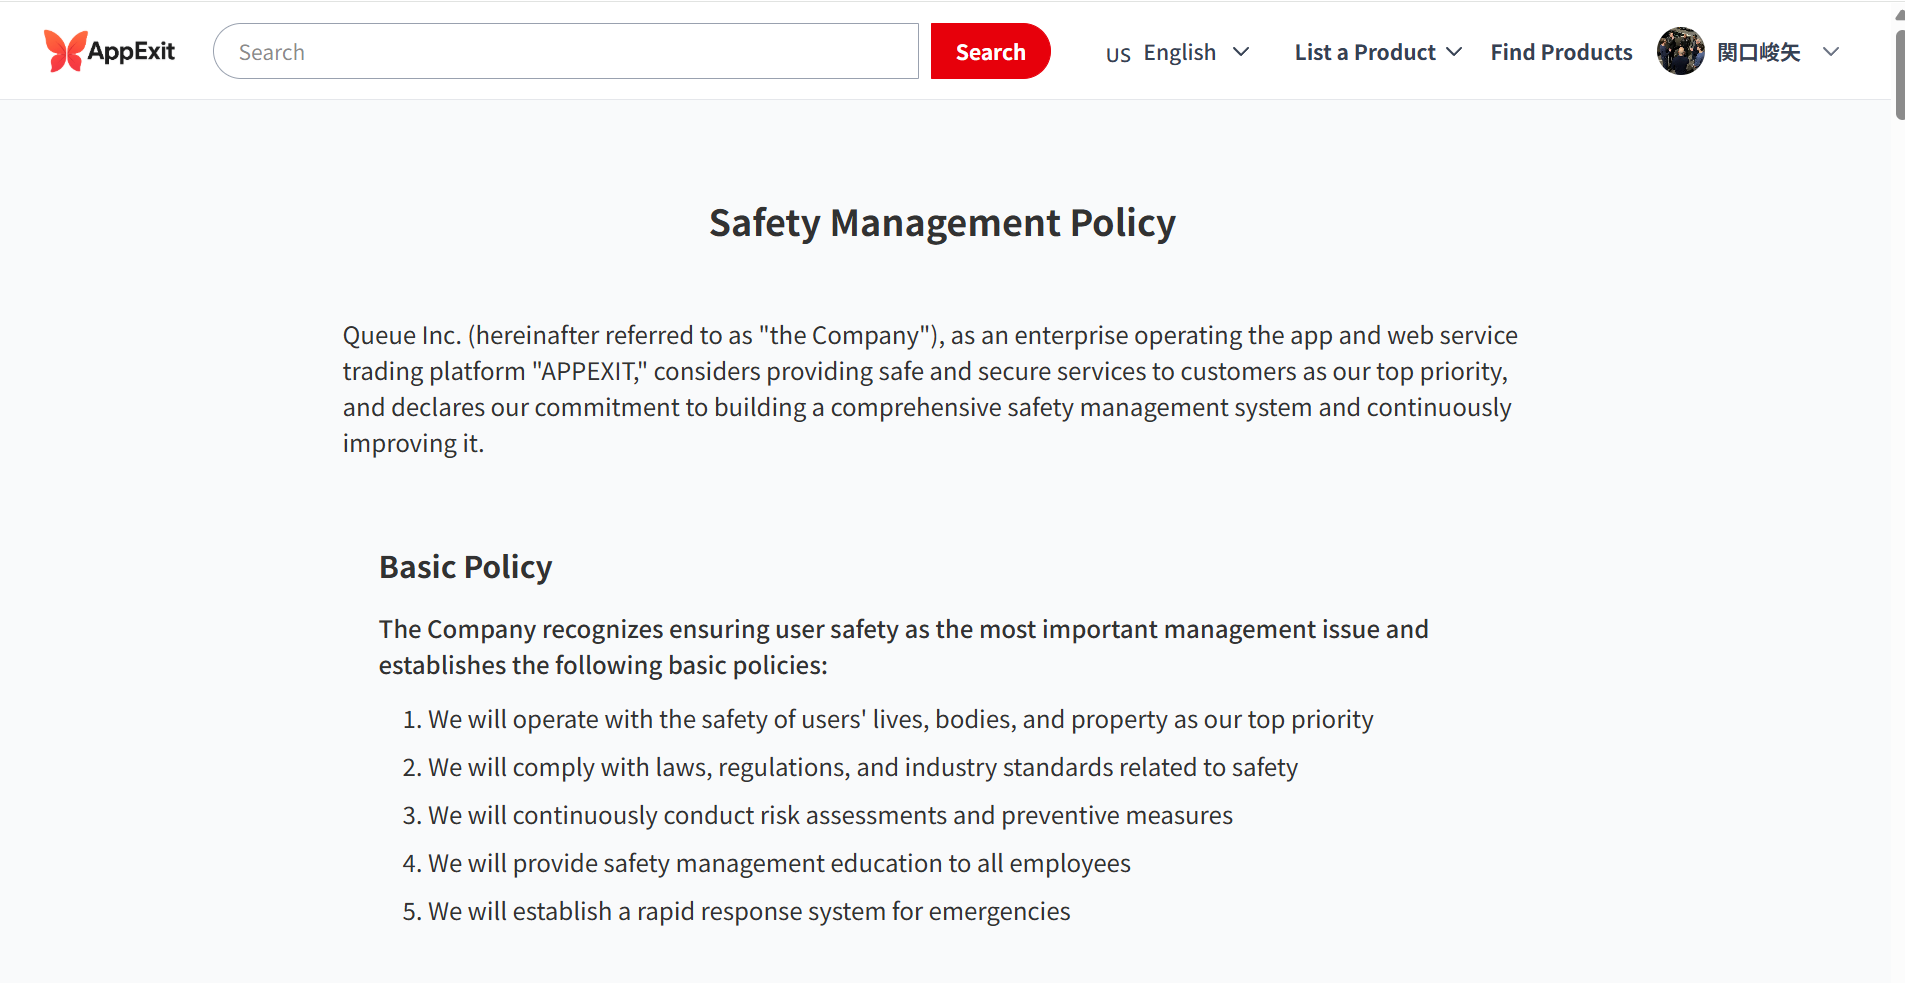Open the English language dropdown
1905x983 pixels.
coord(1179,52)
